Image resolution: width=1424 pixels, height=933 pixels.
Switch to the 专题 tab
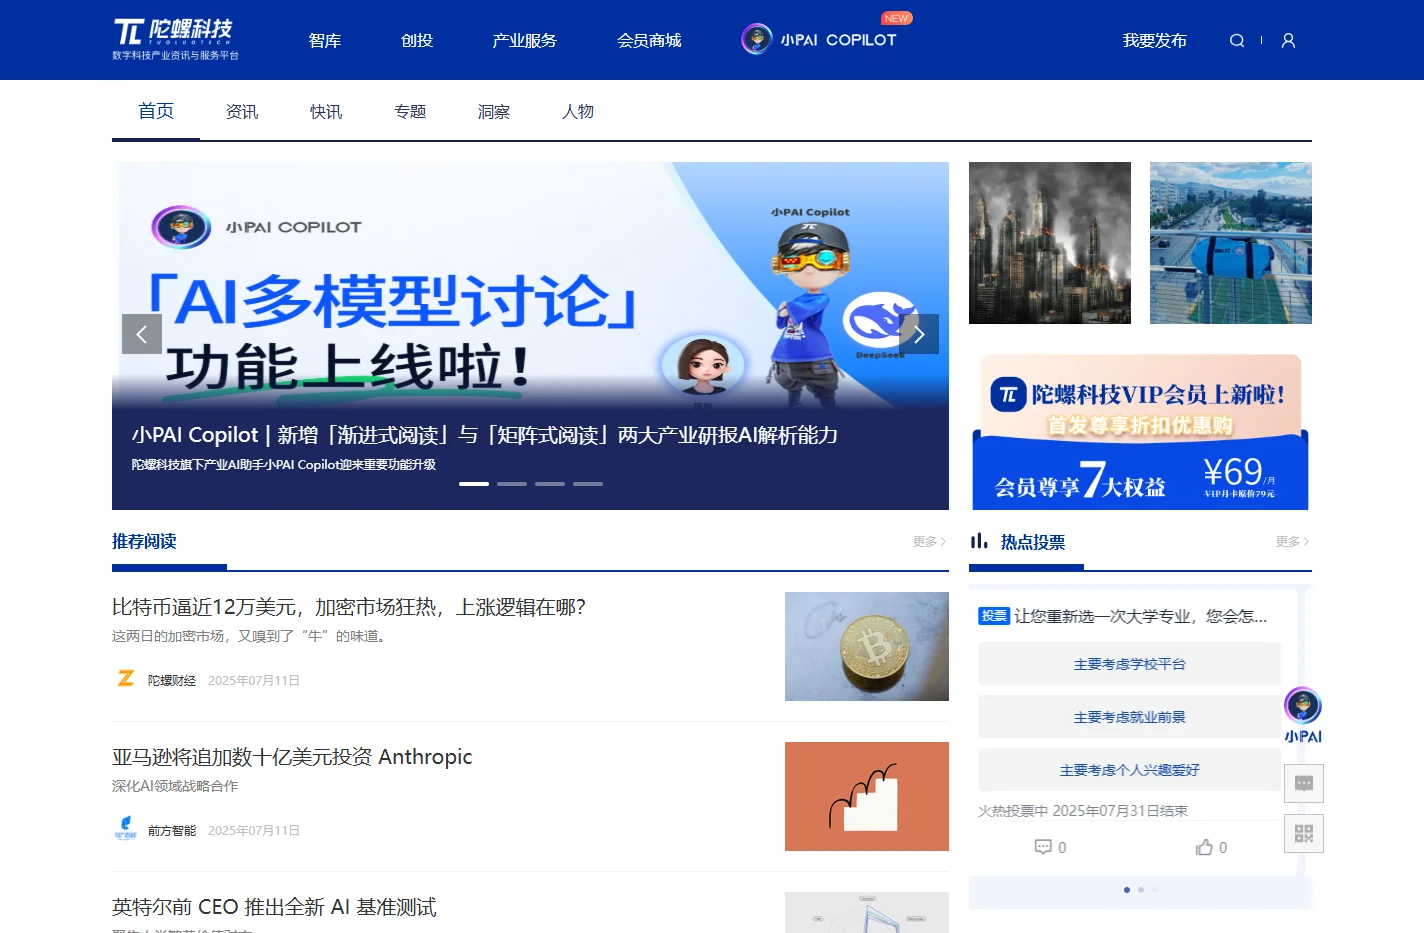pos(410,111)
